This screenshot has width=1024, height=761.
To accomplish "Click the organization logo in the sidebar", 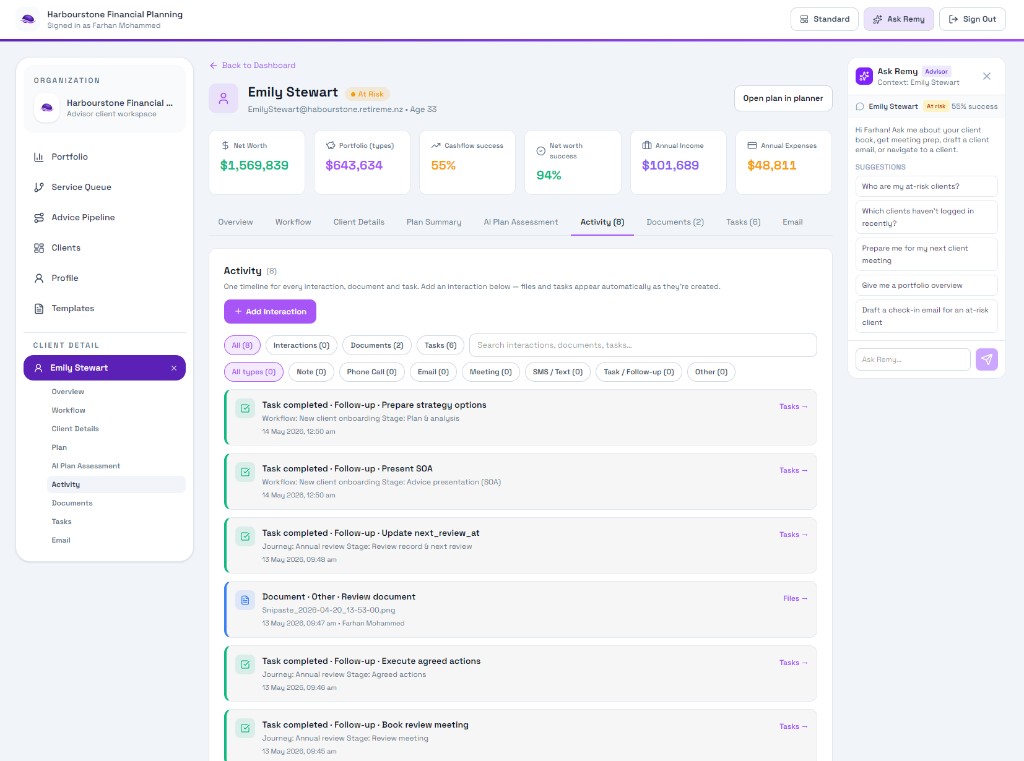I will [47, 108].
